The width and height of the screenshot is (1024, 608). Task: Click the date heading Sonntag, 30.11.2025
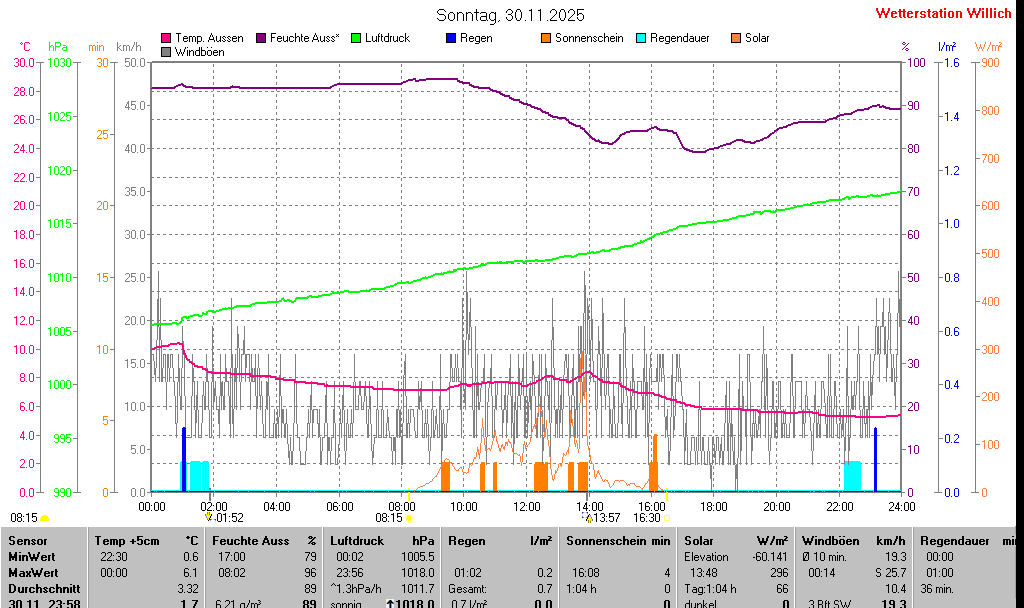511,15
